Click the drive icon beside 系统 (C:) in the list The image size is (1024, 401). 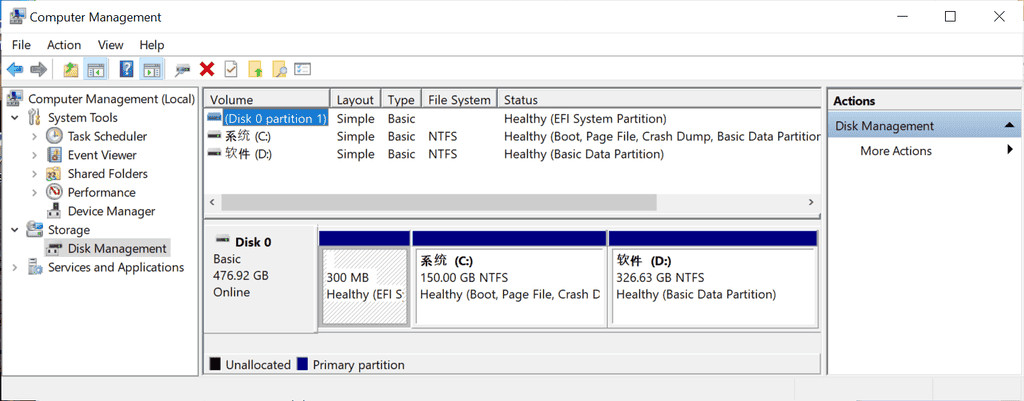coord(214,136)
